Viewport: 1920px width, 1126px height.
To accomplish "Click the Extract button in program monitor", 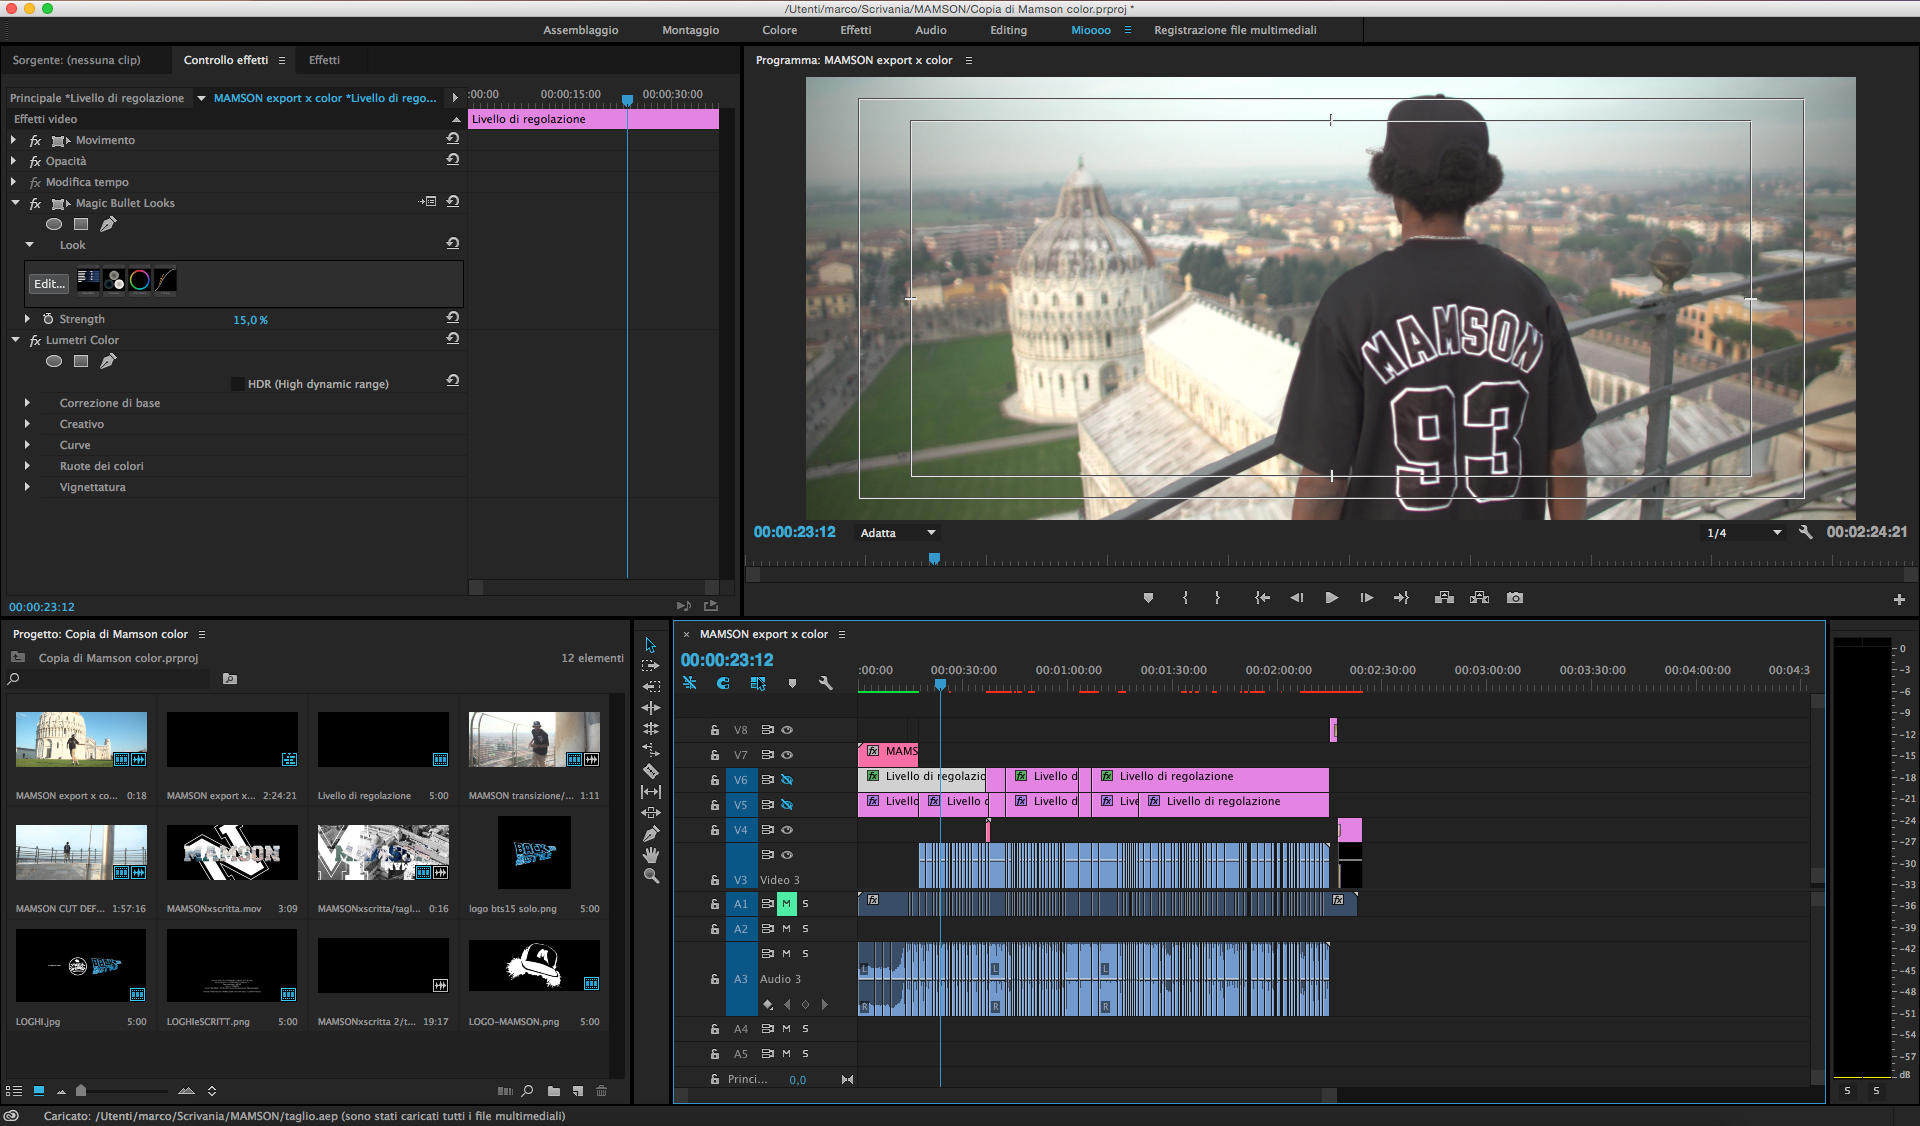I will (x=1480, y=598).
